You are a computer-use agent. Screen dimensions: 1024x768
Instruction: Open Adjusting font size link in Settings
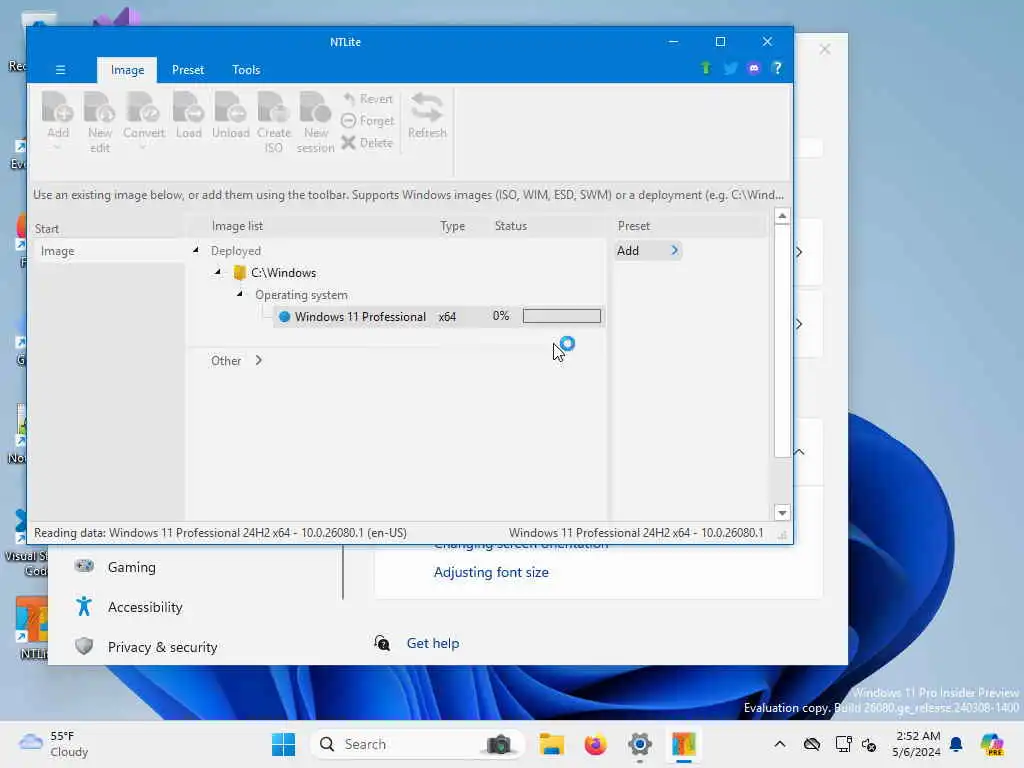click(x=491, y=572)
